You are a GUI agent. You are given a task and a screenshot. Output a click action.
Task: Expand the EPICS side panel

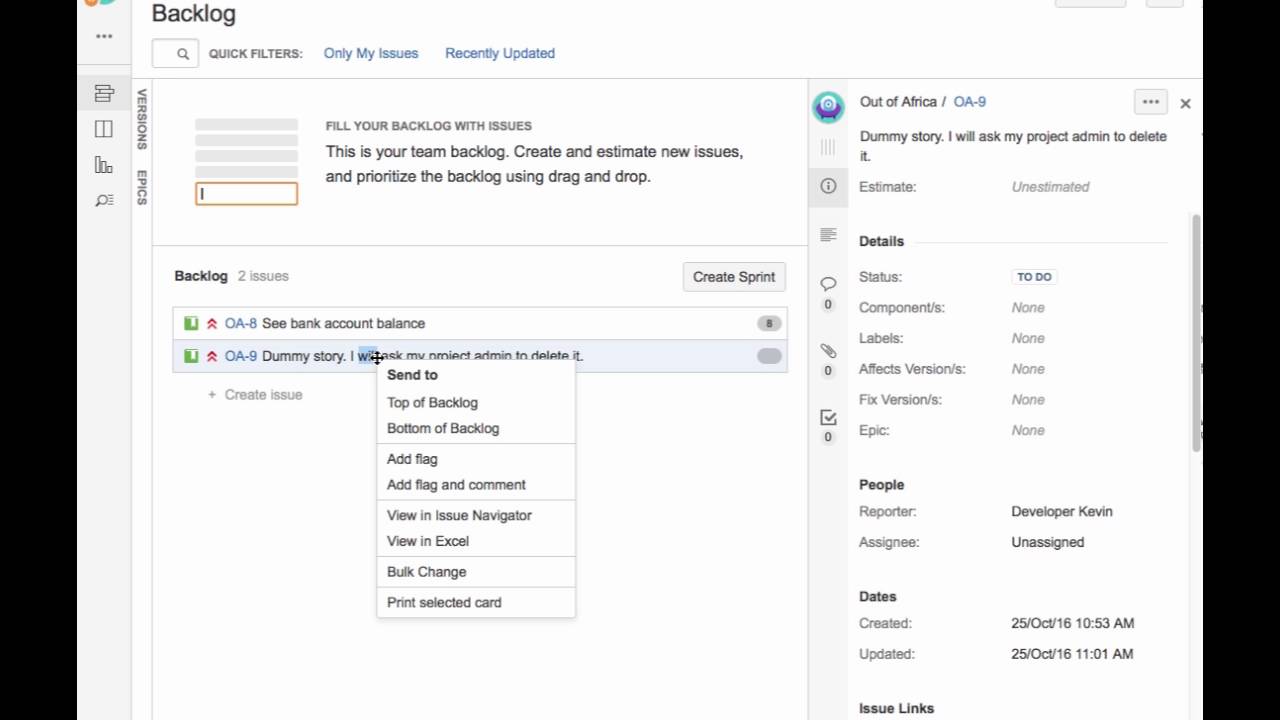point(142,187)
